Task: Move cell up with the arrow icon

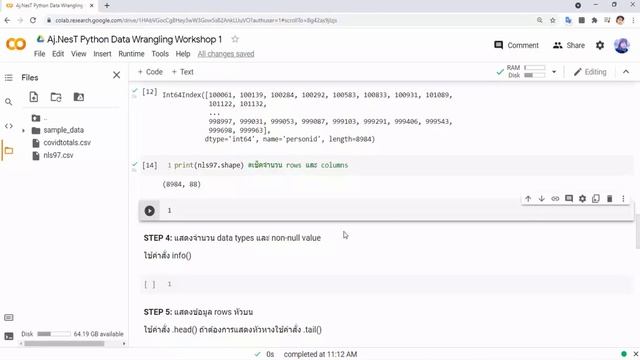Action: point(528,199)
